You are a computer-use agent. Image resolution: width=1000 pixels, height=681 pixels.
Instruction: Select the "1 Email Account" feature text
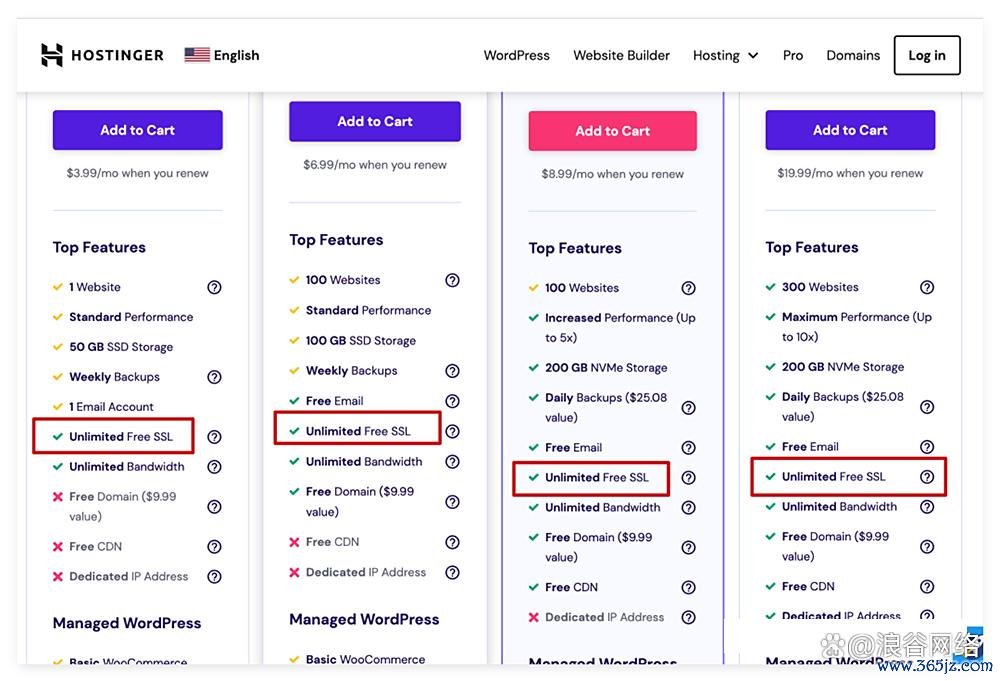tap(112, 407)
